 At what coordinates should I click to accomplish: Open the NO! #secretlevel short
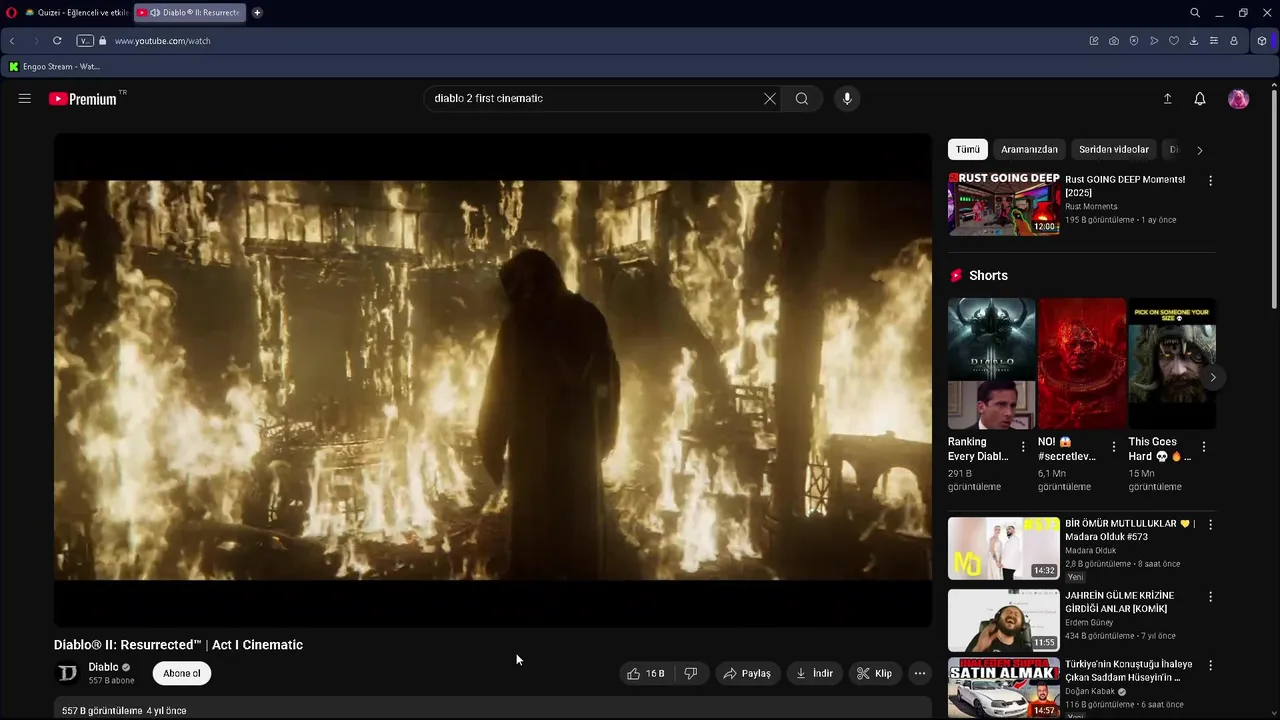coord(1082,364)
